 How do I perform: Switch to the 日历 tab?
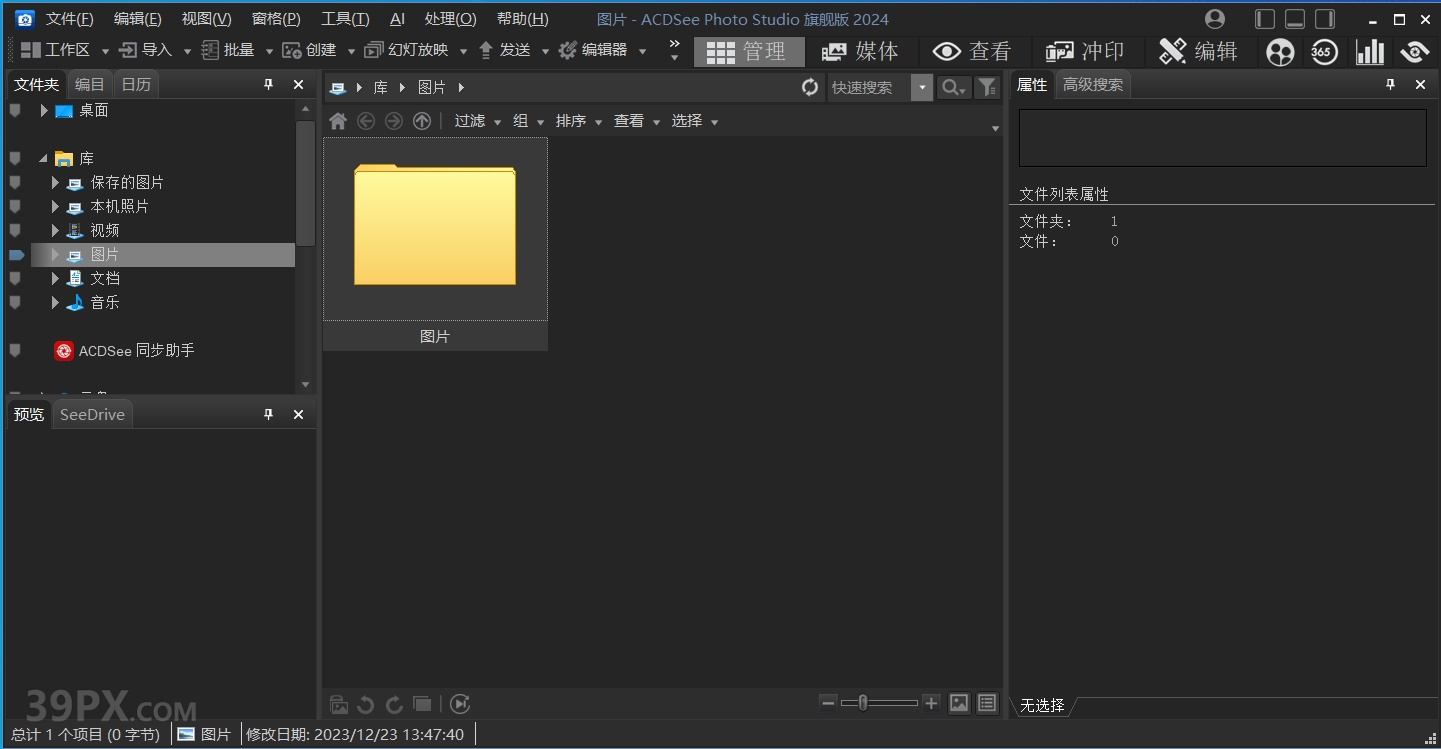pos(136,85)
